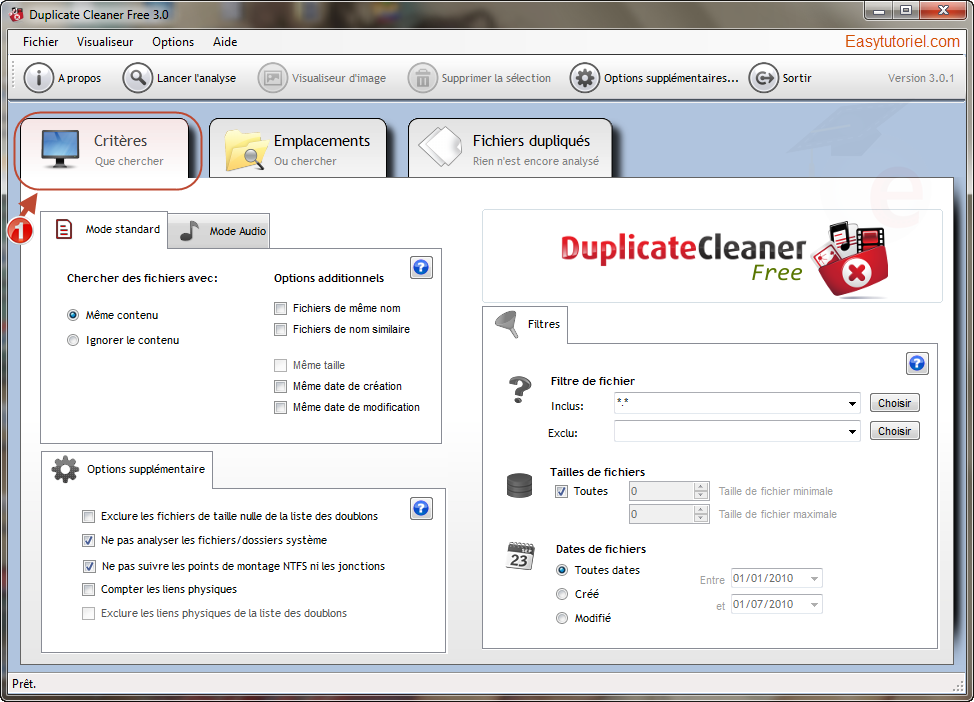This screenshot has width=974, height=702.
Task: Click the Duplicate Cleaner title bar app icon
Action: 17,14
